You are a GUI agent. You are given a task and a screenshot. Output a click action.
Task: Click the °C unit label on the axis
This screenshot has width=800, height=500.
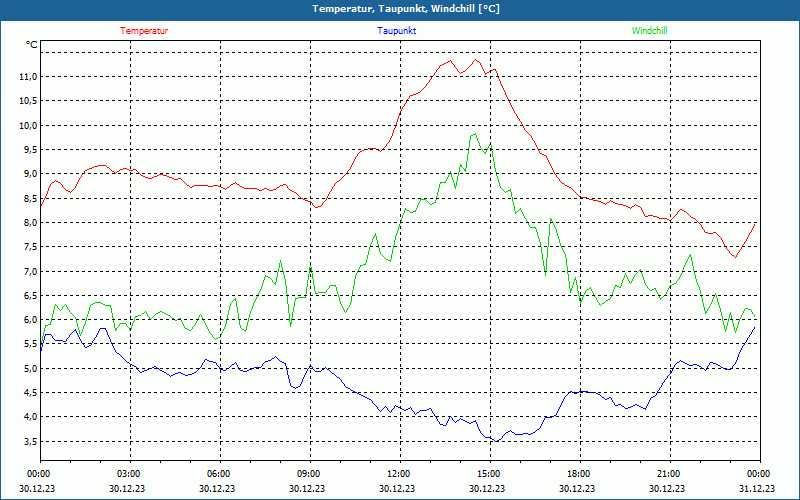[x=32, y=45]
